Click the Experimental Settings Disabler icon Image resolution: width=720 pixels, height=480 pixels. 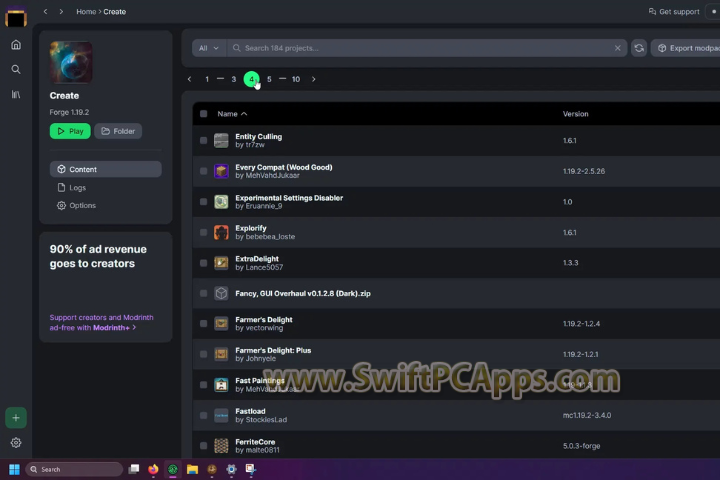(x=221, y=202)
